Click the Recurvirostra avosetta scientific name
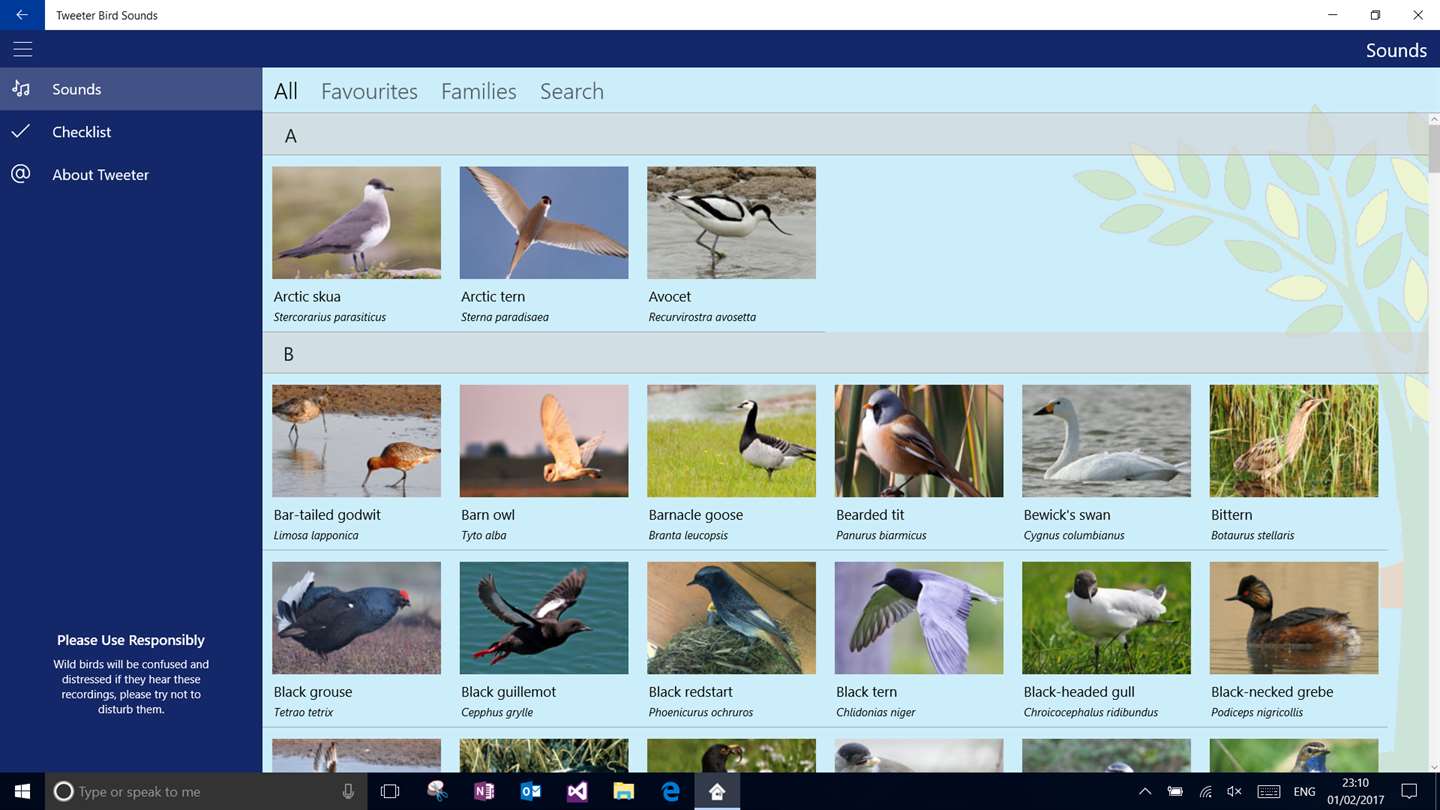This screenshot has width=1440, height=810. (x=702, y=317)
